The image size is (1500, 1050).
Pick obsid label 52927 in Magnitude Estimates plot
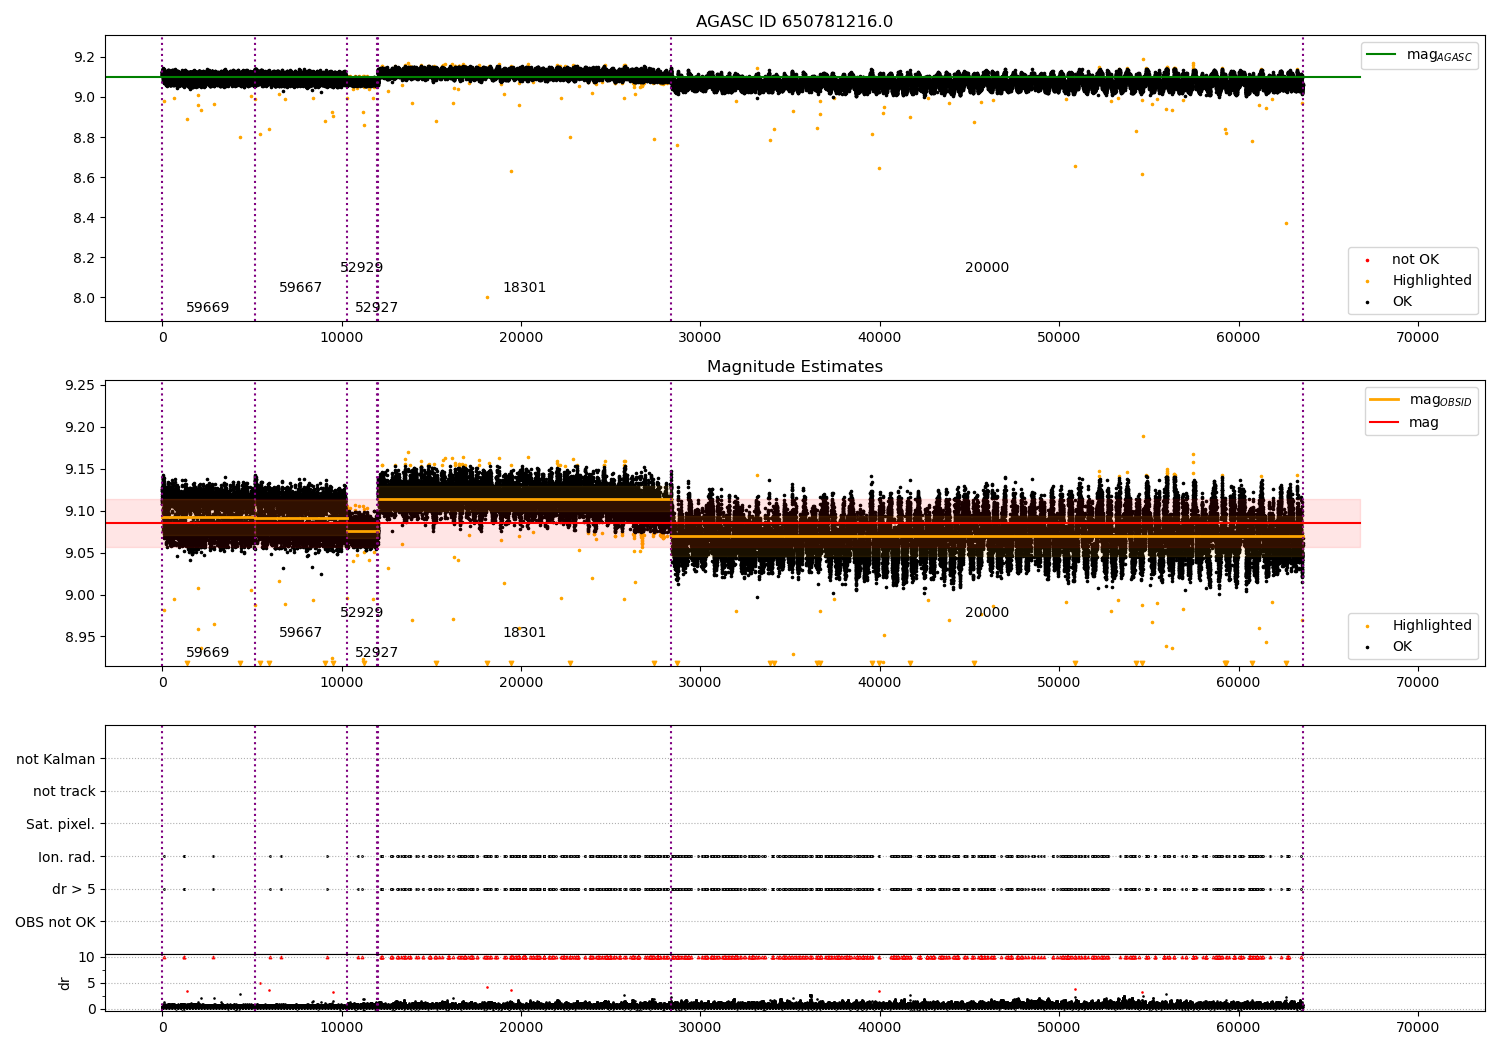click(377, 653)
